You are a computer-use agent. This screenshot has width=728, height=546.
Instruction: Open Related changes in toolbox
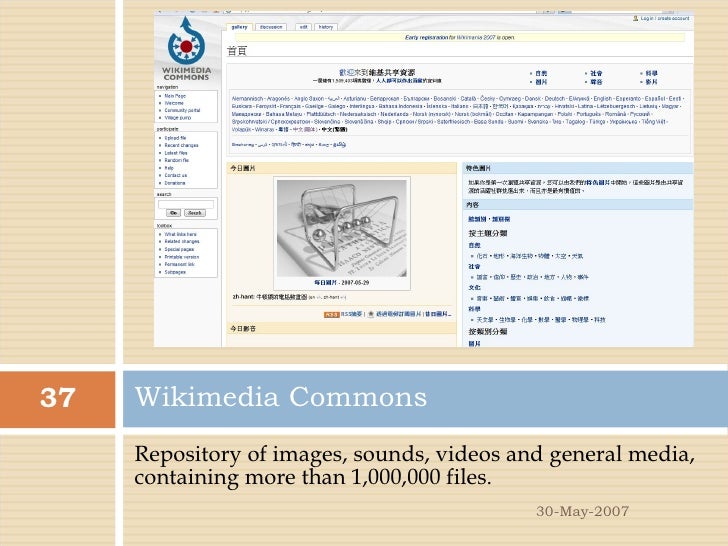[x=182, y=241]
